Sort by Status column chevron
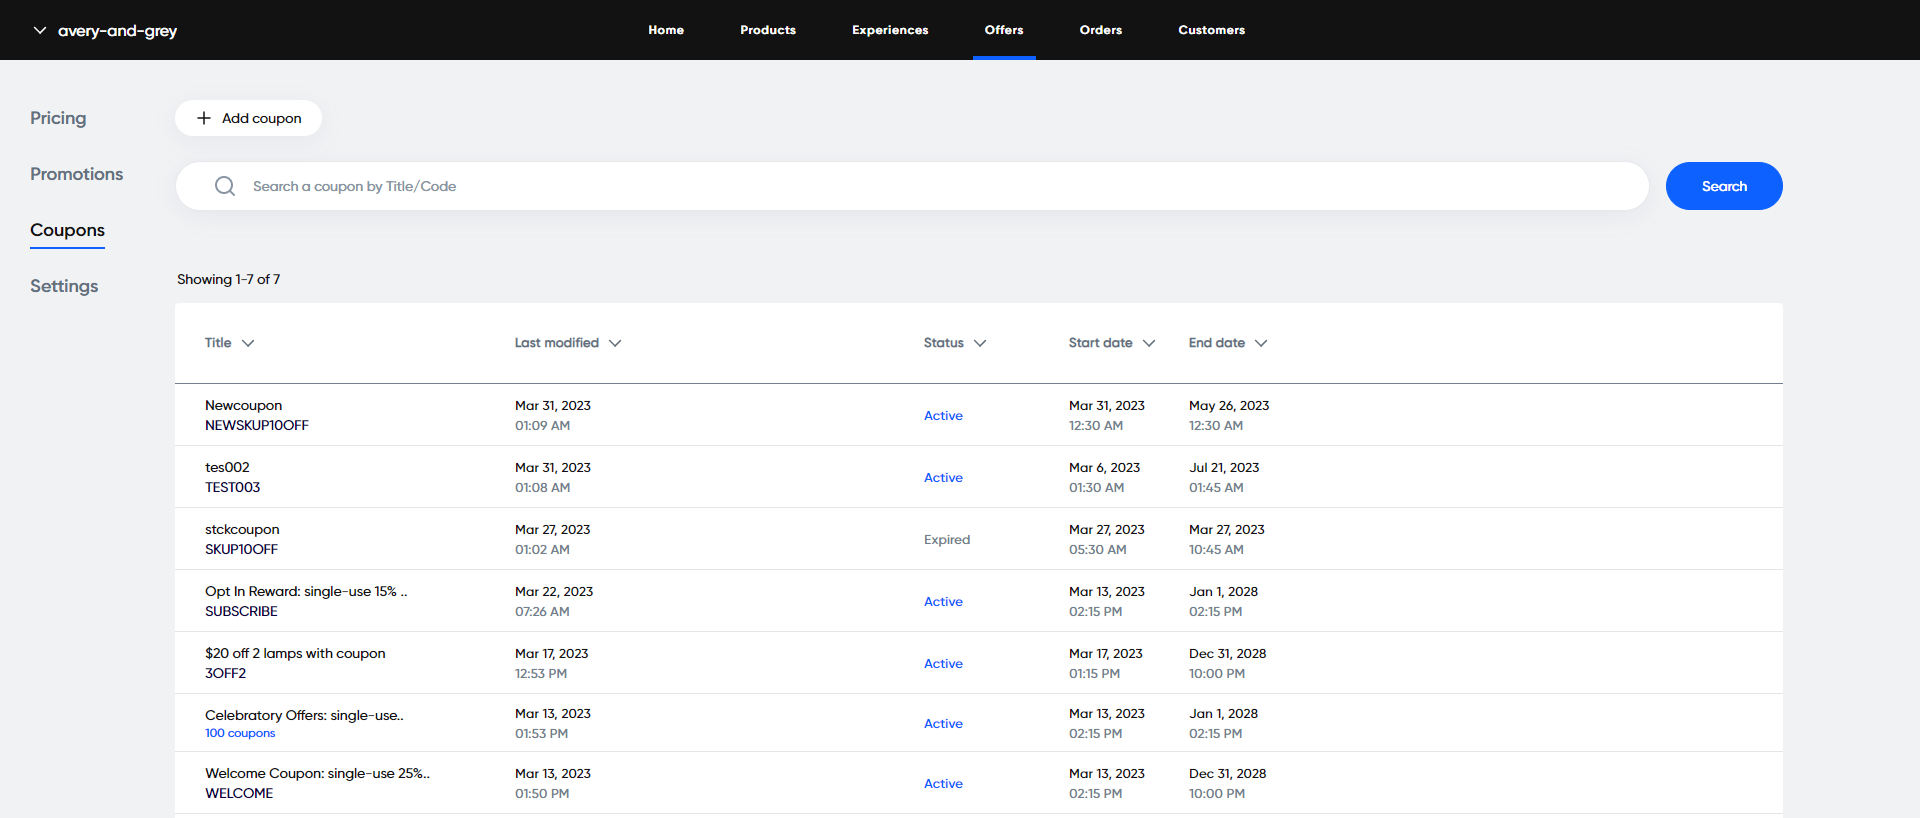 click(980, 343)
